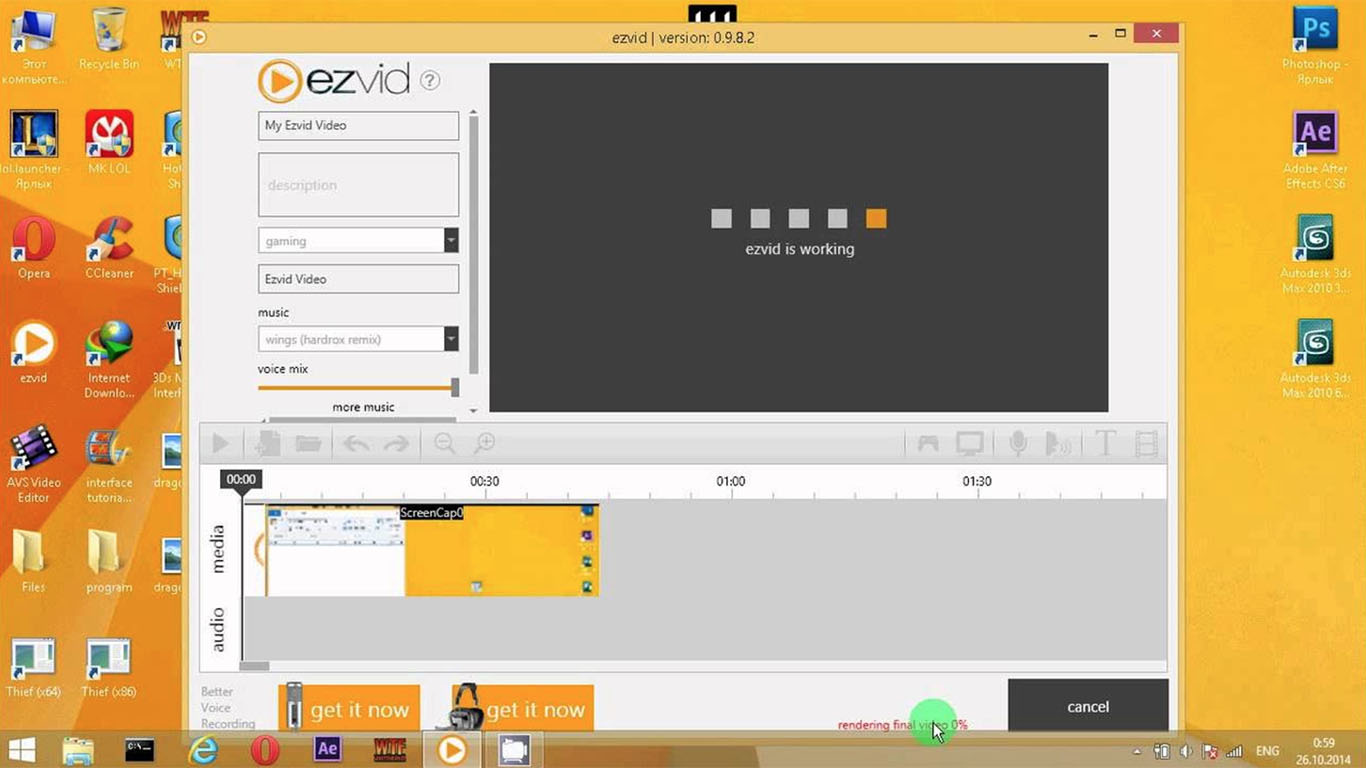Click the get it now offer
Screen dimensions: 1366x768
point(362,708)
